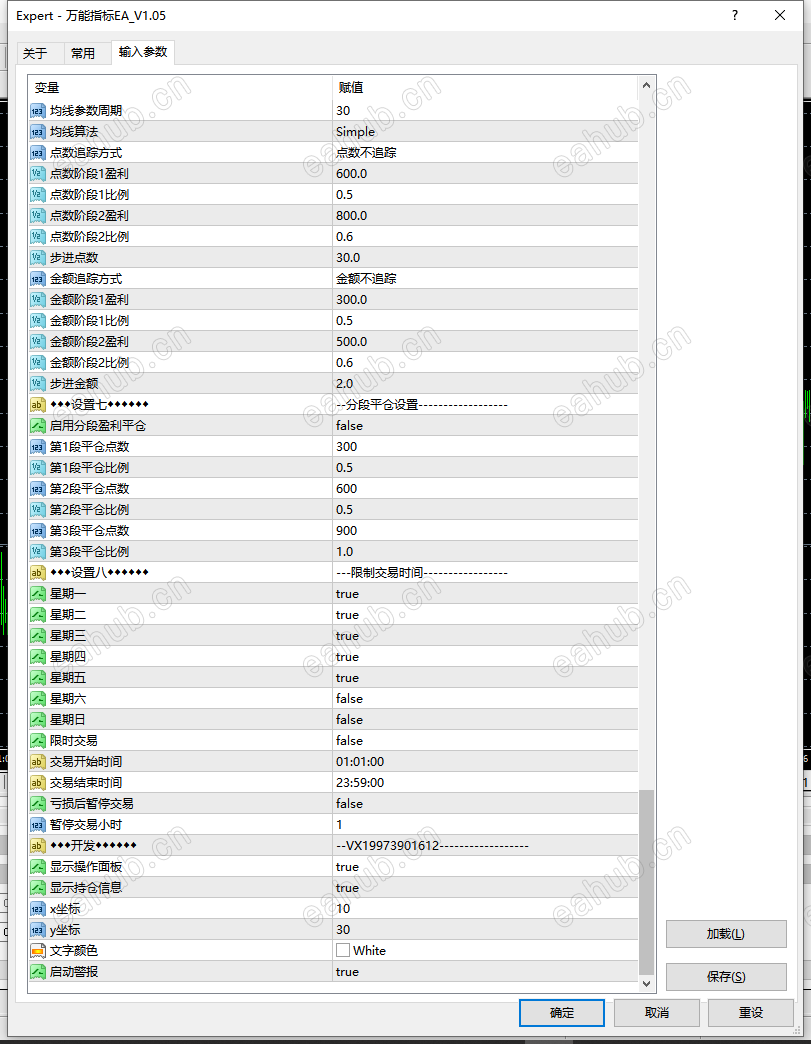Open the 星期六 false value dropdown
Viewport: 811px width, 1044px height.
(485, 699)
